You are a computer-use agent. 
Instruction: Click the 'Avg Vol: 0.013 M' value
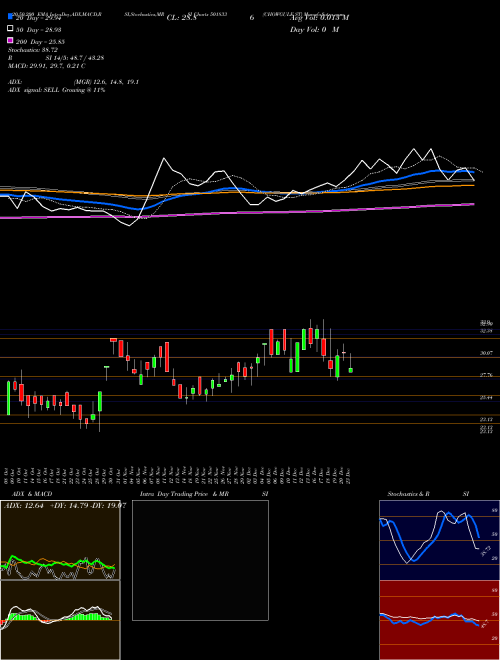click(319, 18)
